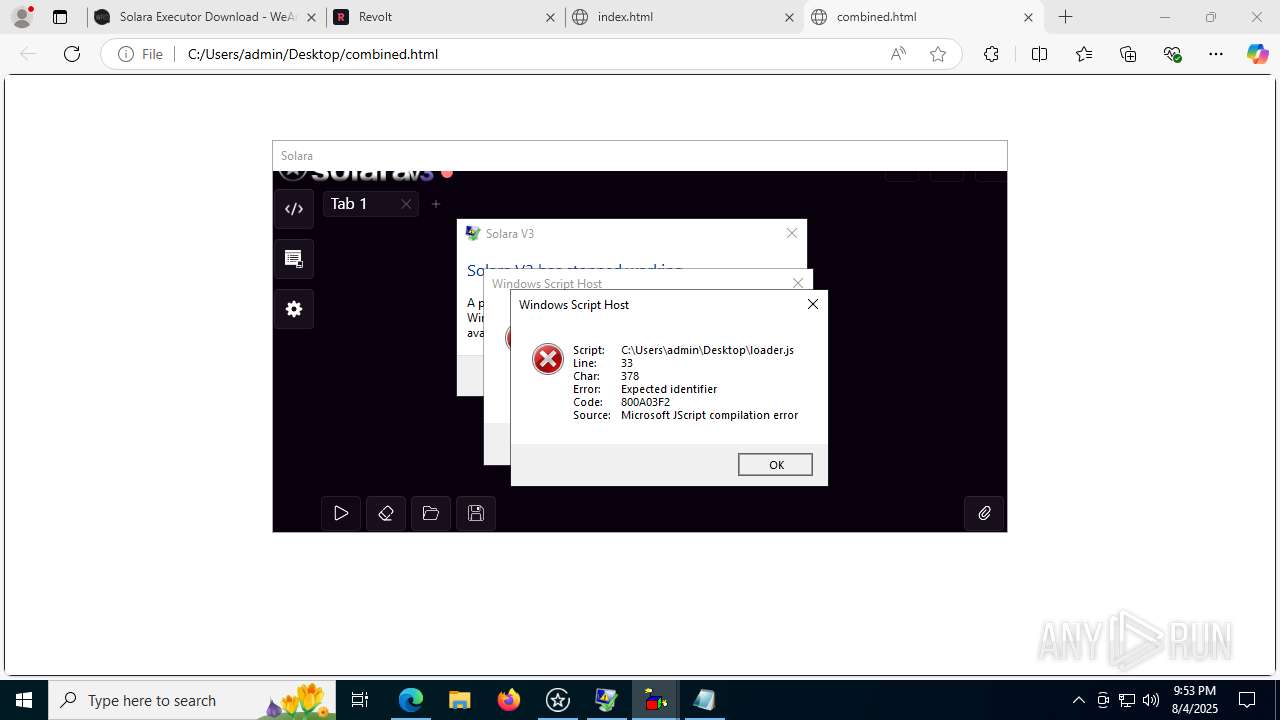Add this page to favorites star
Screen dimensions: 1280x720
pos(938,54)
